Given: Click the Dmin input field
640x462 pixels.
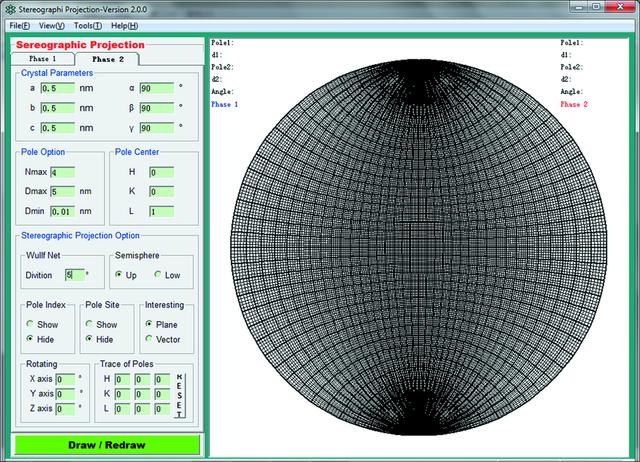Looking at the screenshot, I should (63, 211).
